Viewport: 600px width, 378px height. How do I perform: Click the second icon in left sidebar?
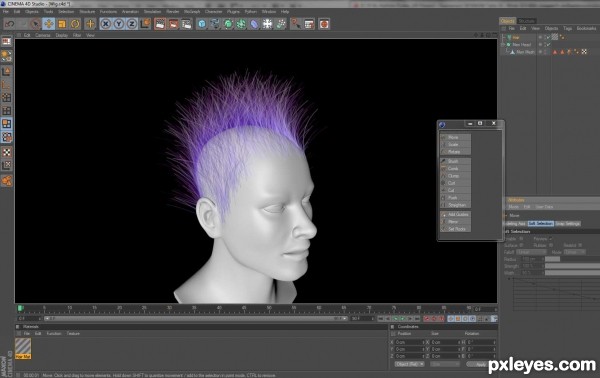pyautogui.click(x=7, y=56)
